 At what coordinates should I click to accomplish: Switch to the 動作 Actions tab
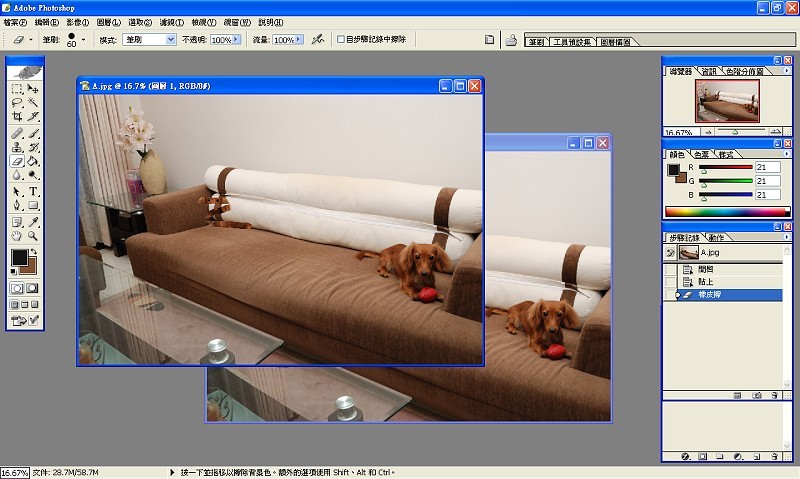tap(716, 237)
